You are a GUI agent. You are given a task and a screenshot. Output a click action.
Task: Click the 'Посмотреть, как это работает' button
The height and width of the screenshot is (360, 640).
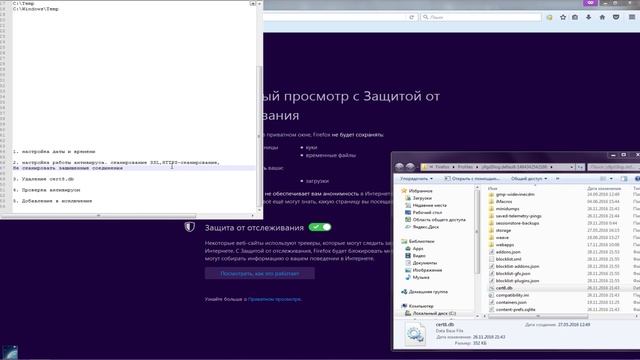pos(260,273)
